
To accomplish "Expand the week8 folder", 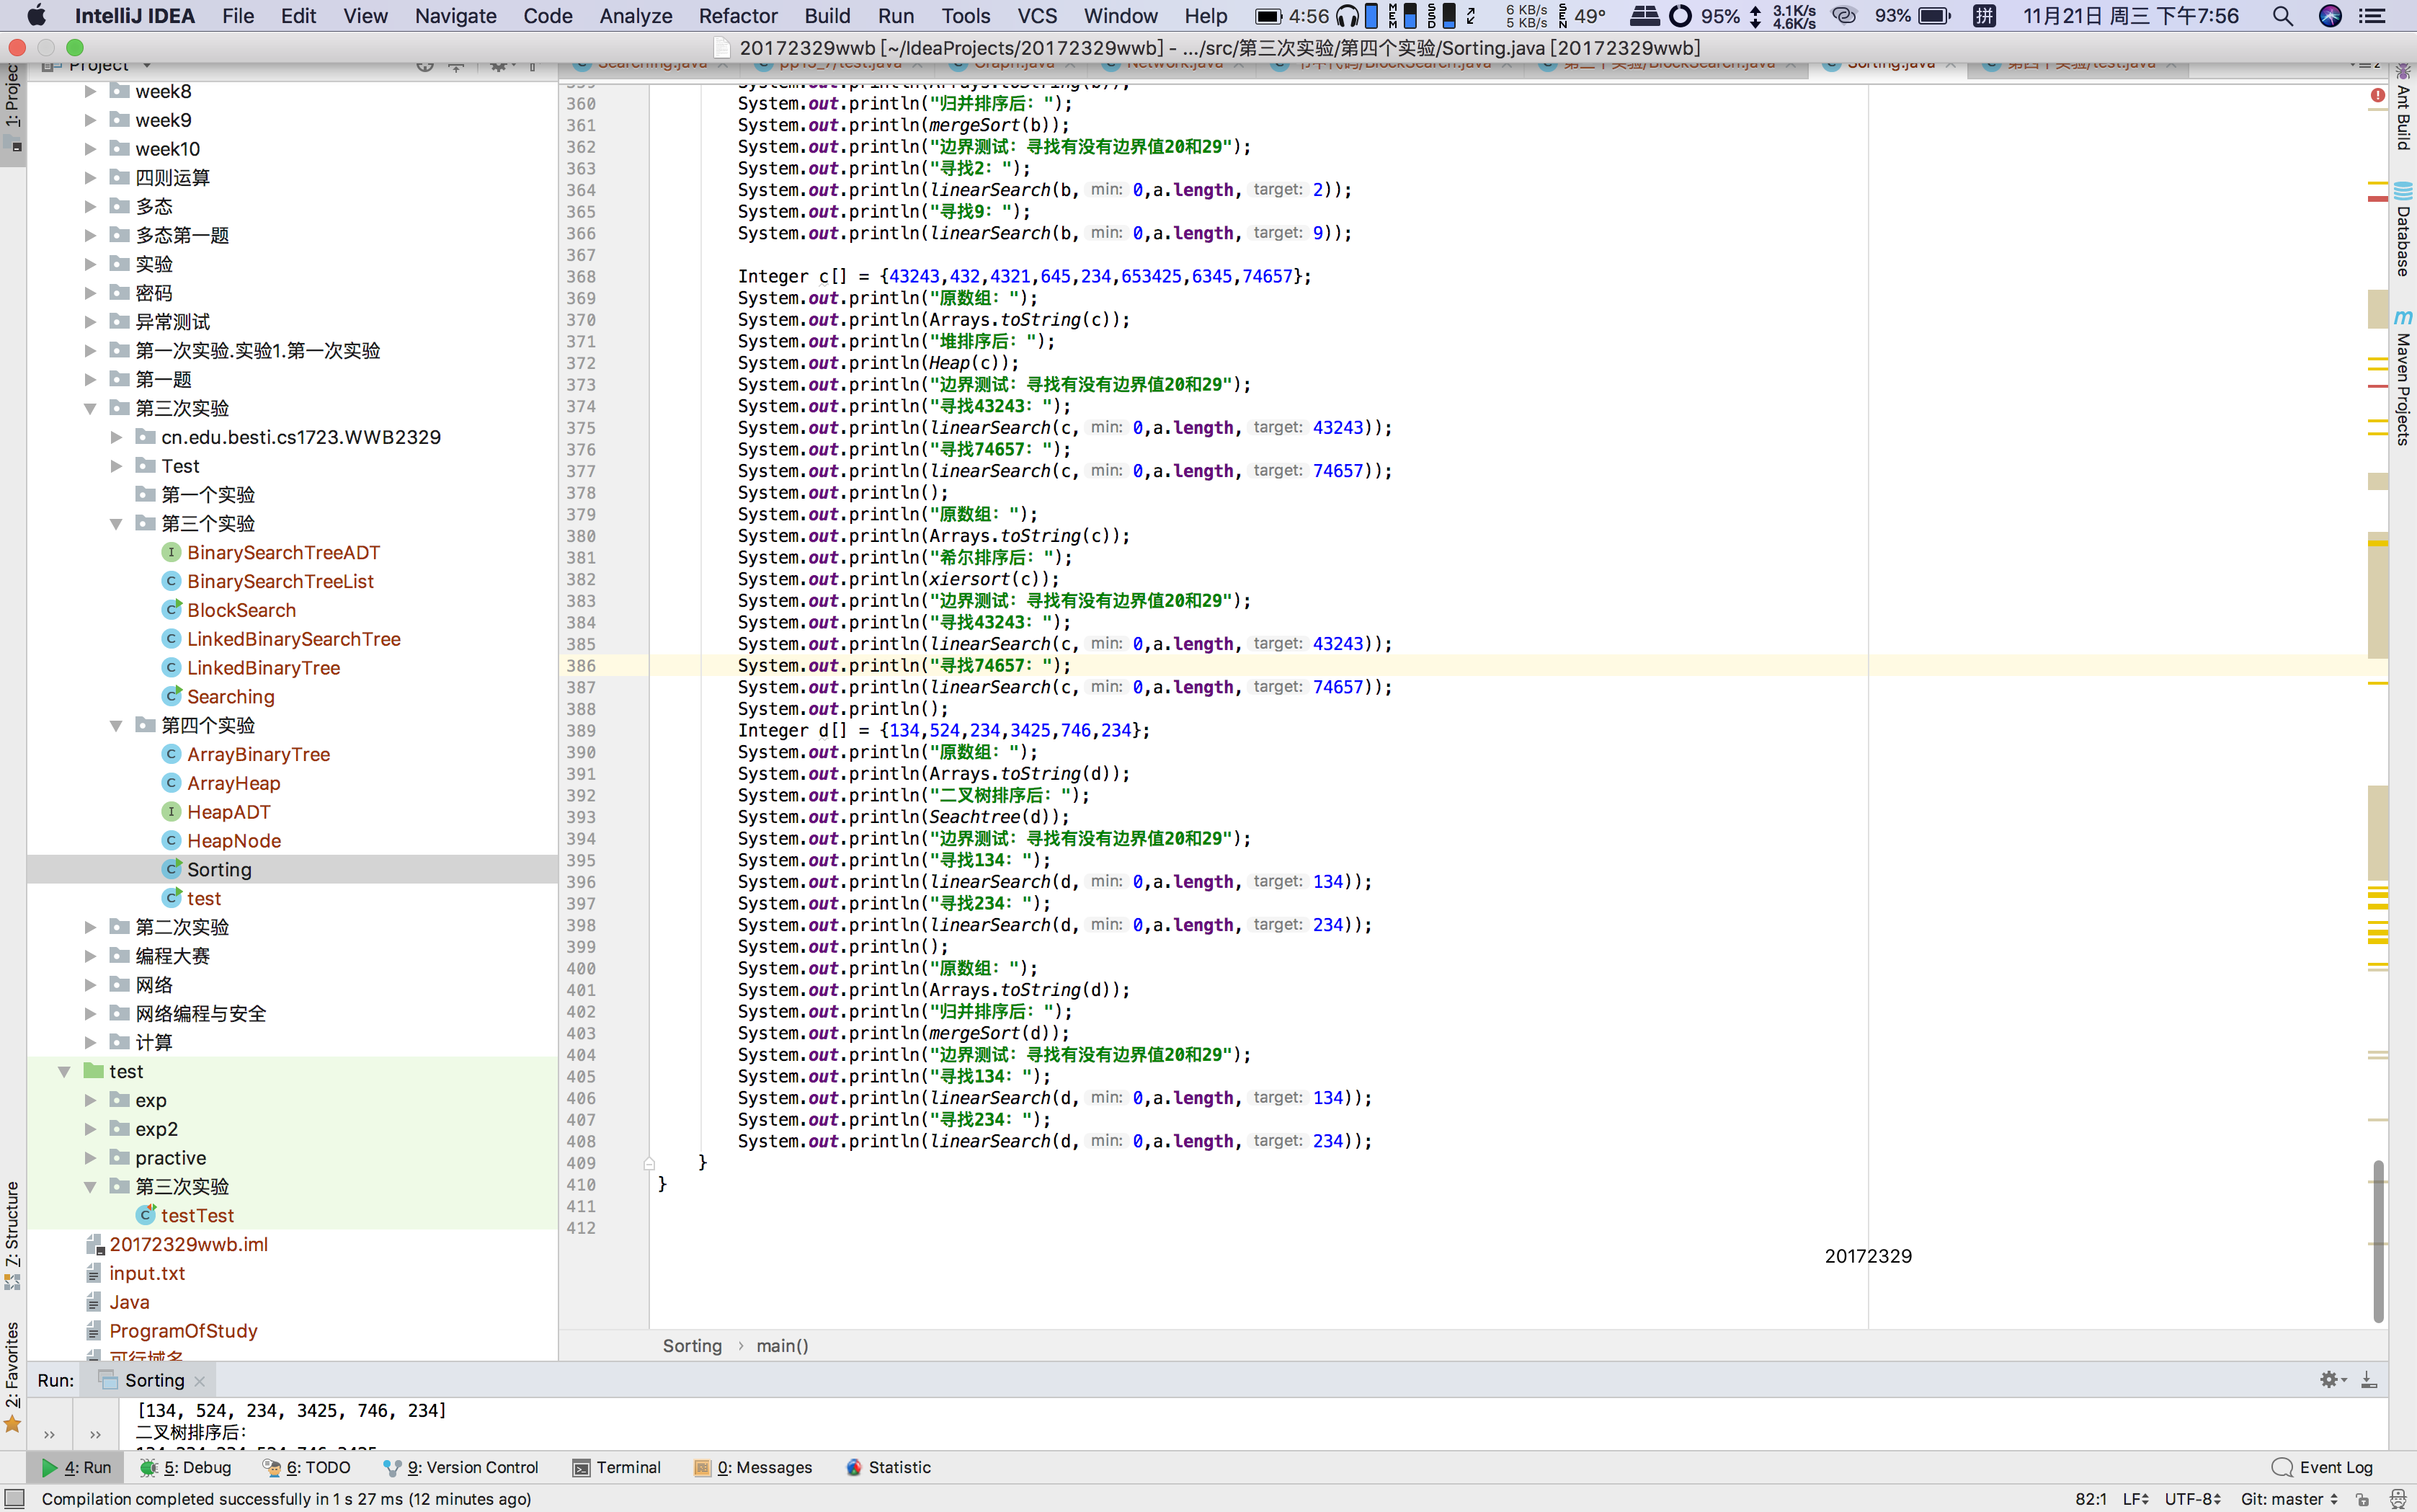I will point(90,91).
